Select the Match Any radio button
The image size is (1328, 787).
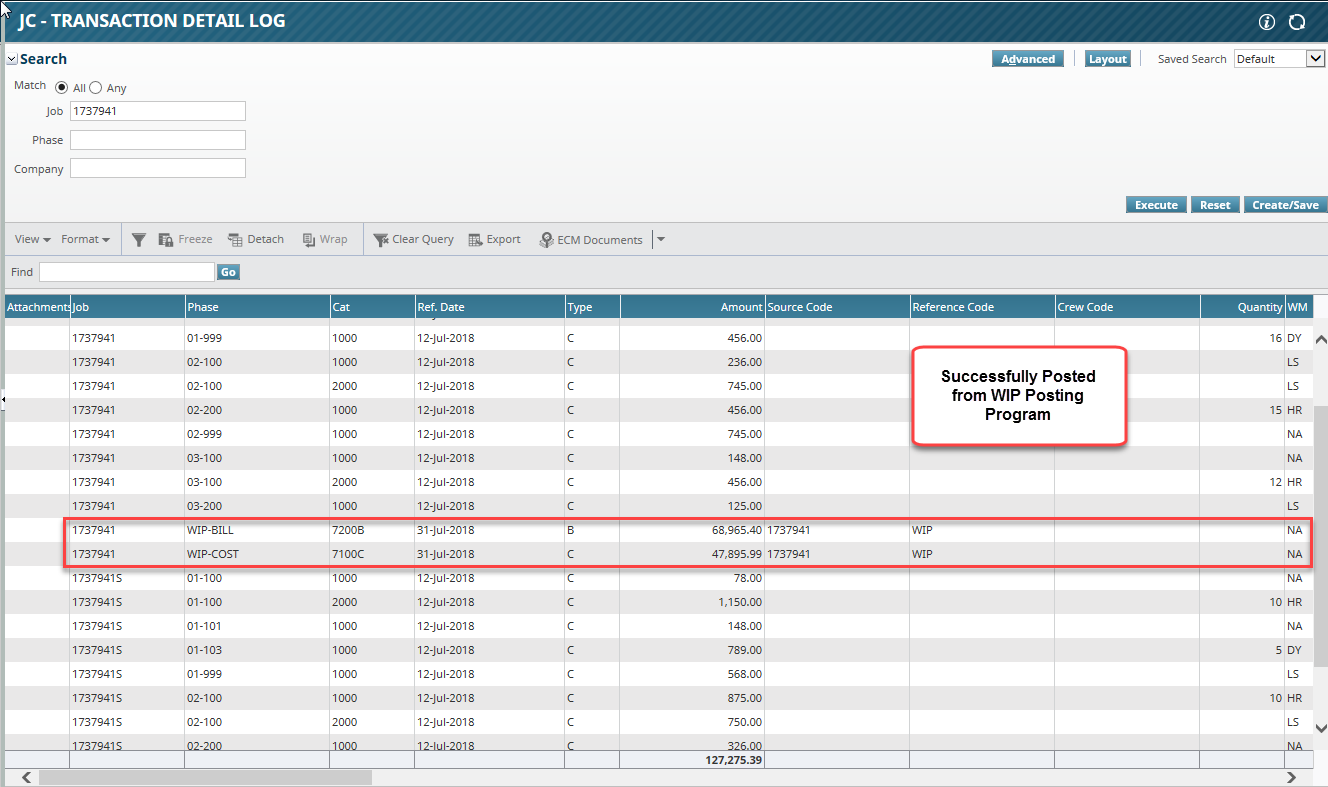coord(96,85)
